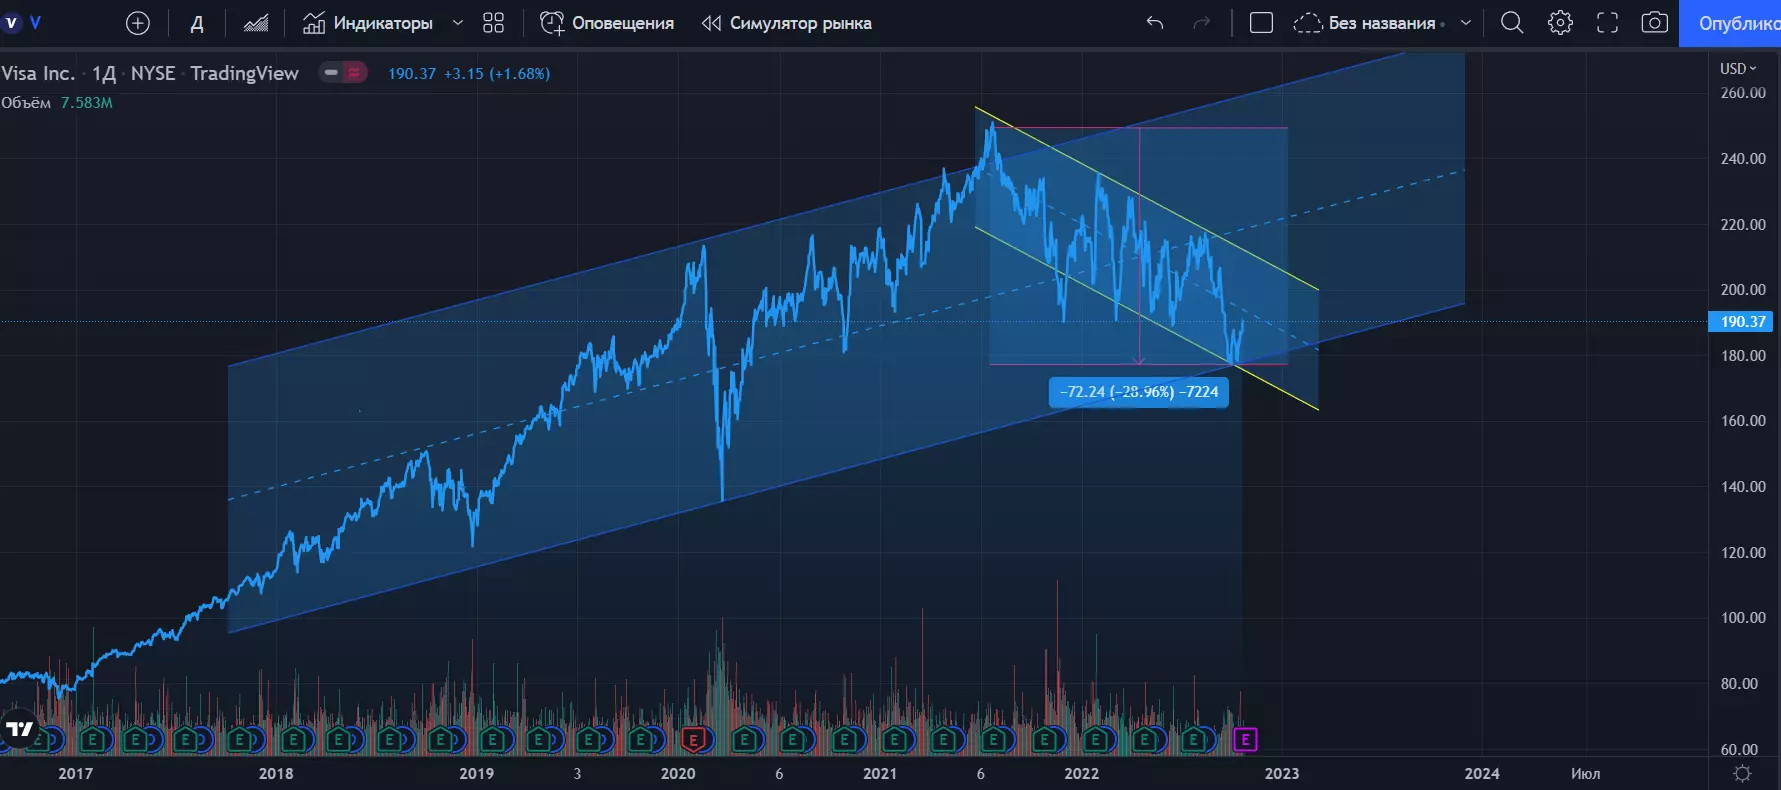Redo the last undone action
Screen dimensions: 1781x790
click(x=1202, y=23)
